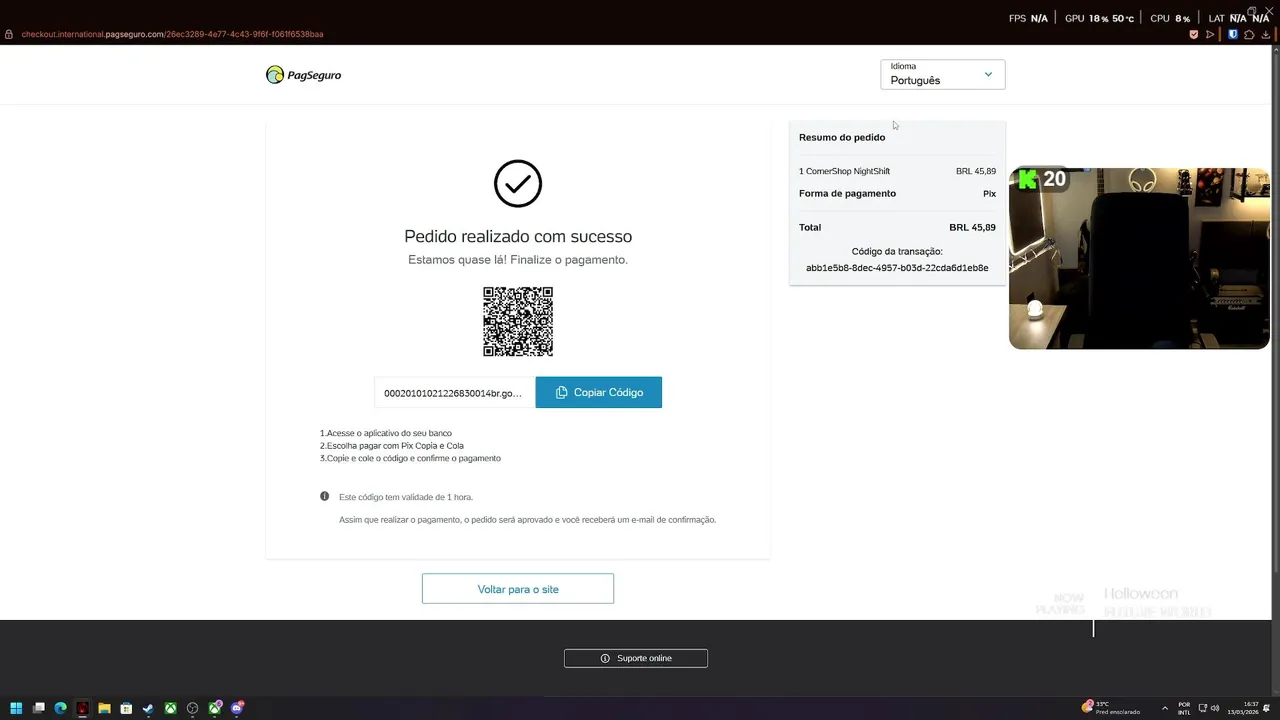This screenshot has width=1280, height=720.
Task: Open the weather widget showing 33°C
Action: coord(1110,707)
